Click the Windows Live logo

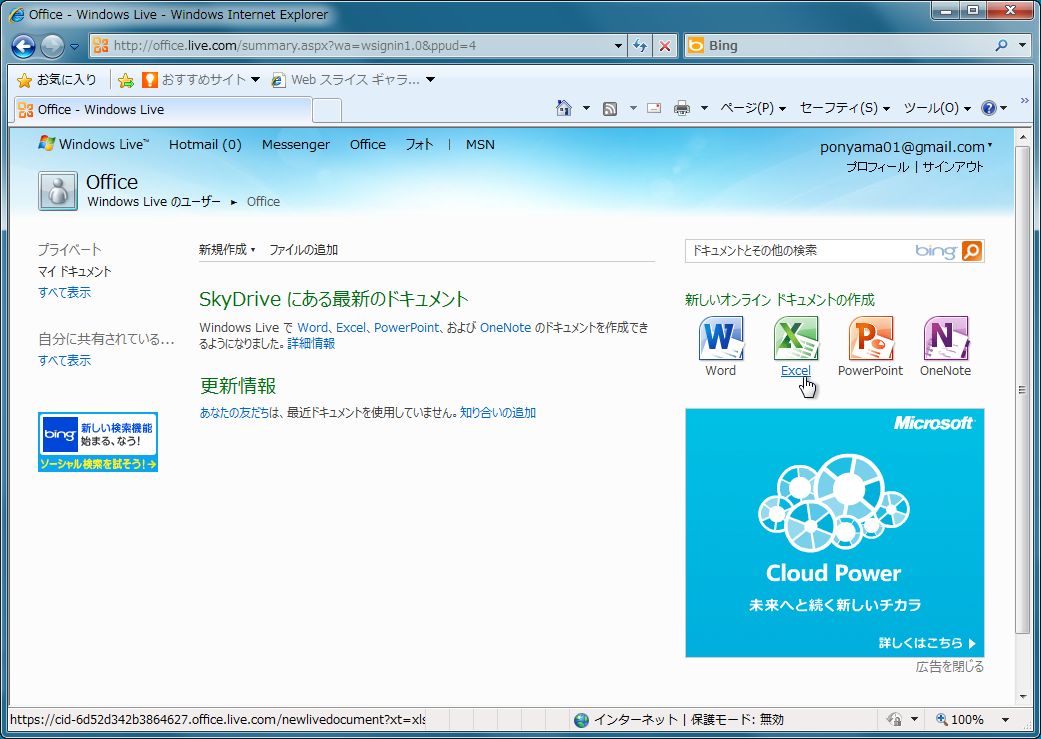pyautogui.click(x=94, y=144)
